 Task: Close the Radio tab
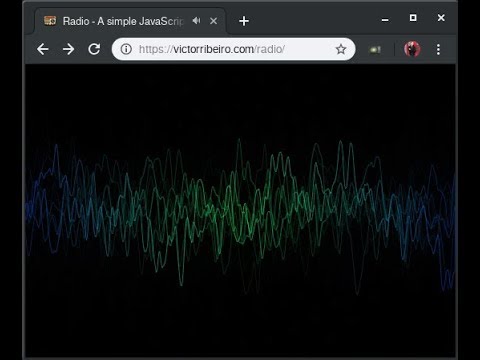click(x=214, y=21)
